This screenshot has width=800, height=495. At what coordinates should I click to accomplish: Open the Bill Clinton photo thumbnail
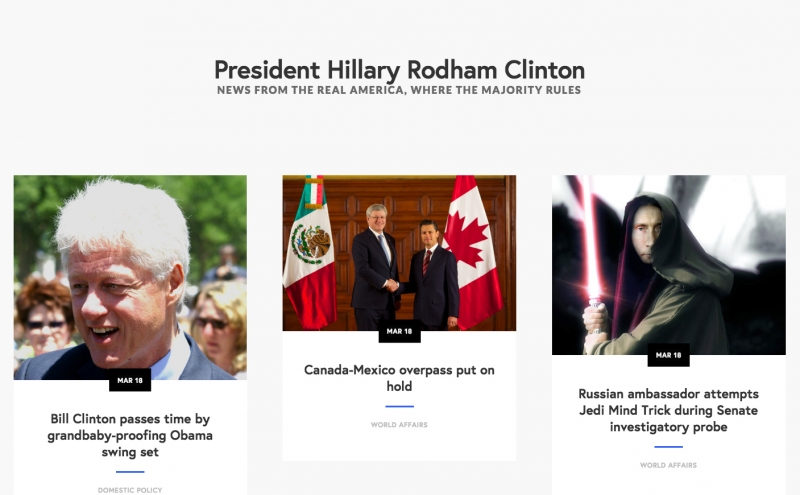tap(130, 278)
